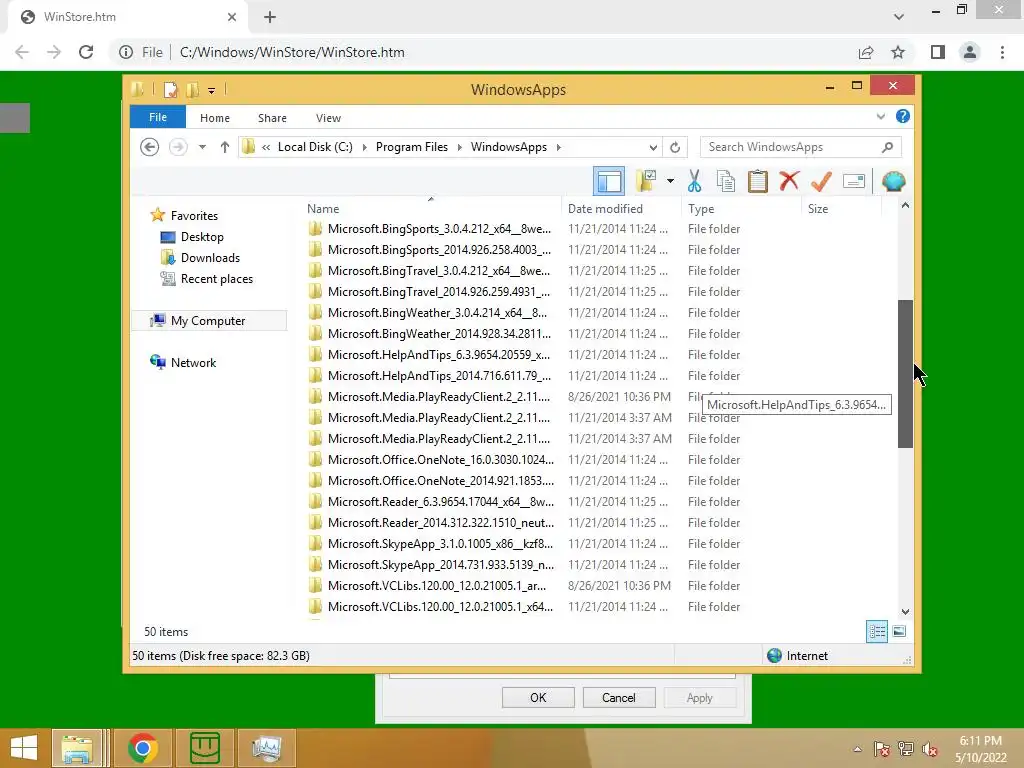Click the Explorer Forward arrow button
Viewport: 1024px width, 768px height.
coord(178,147)
